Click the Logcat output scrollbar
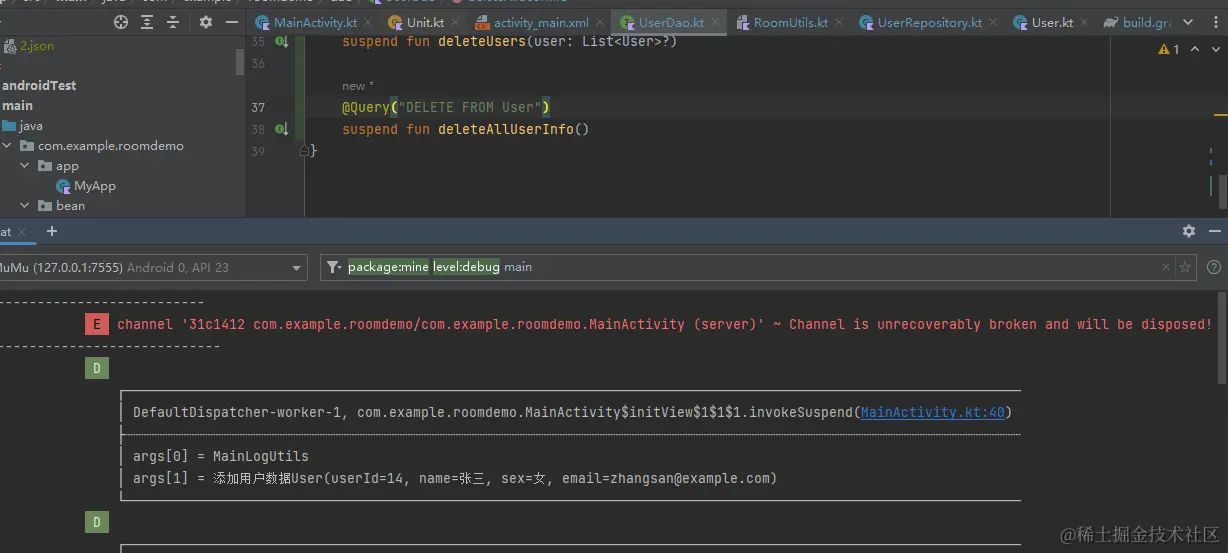The width and height of the screenshot is (1228, 553). pos(1223,338)
